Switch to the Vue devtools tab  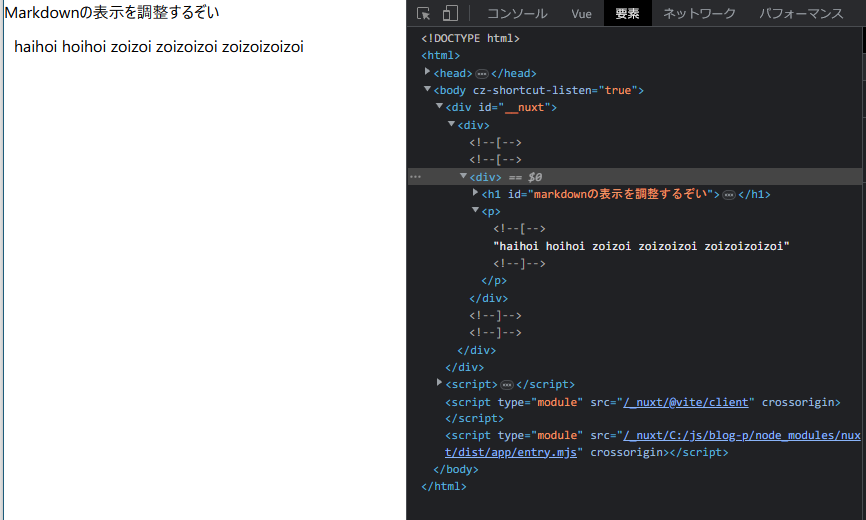coord(581,13)
